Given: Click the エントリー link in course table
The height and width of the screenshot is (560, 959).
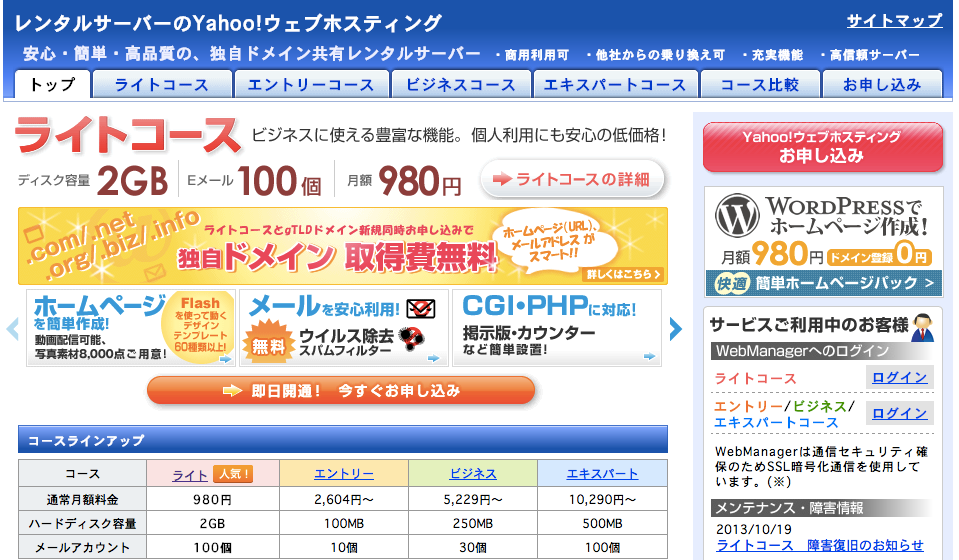Looking at the screenshot, I should tap(344, 474).
